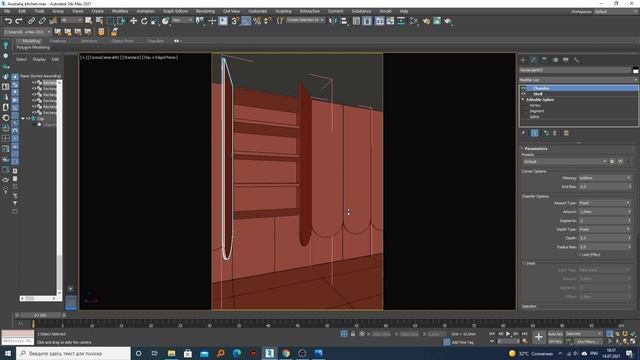Open the Customize menu
Screen dimensions: 640x360
(x=258, y=11)
